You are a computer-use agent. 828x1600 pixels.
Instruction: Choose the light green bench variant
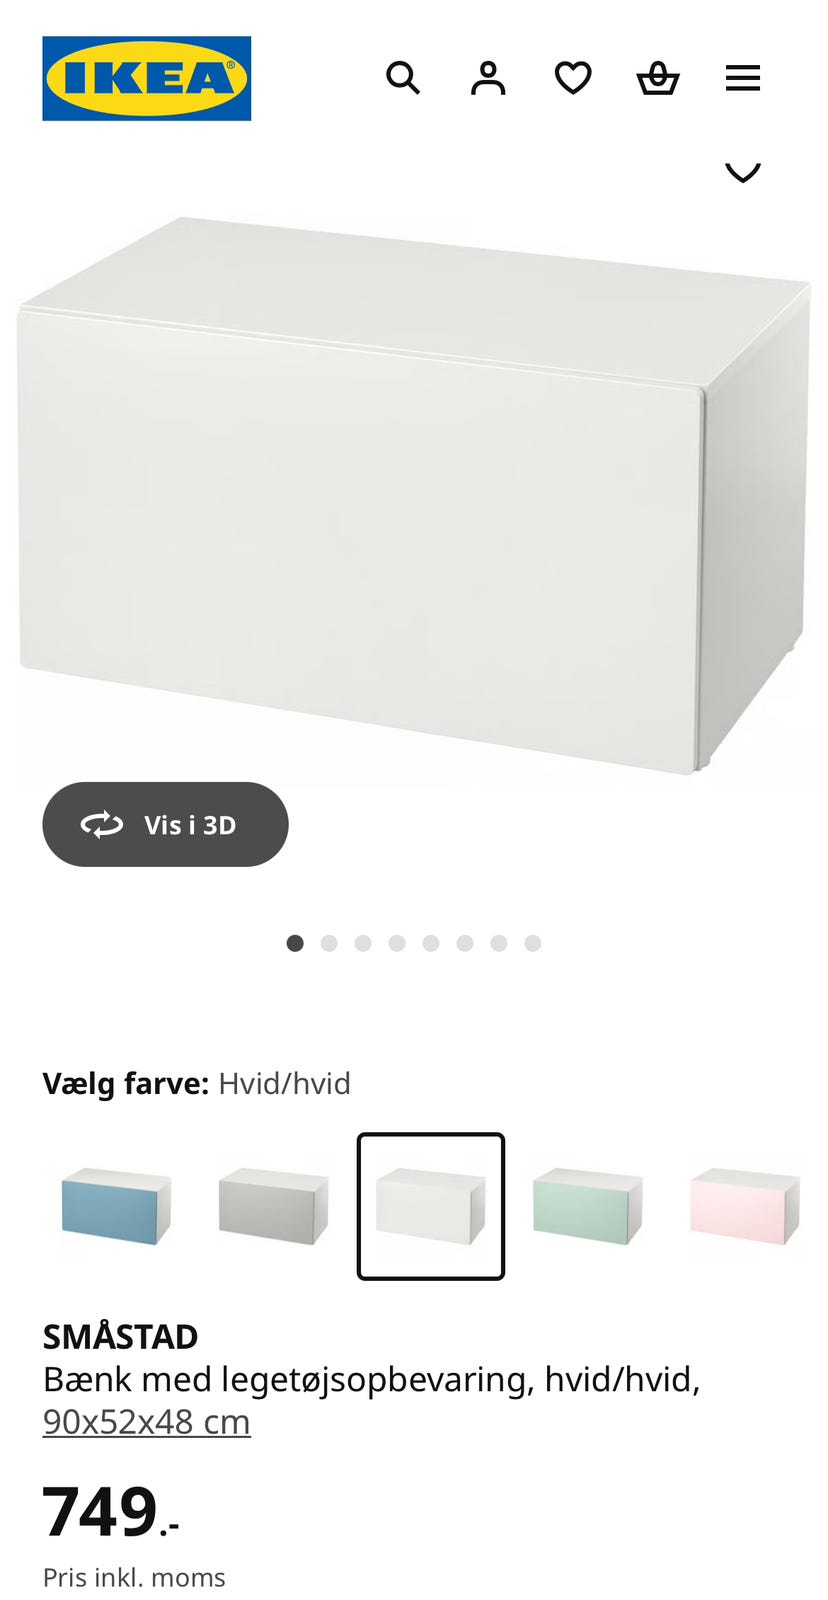coord(588,1206)
